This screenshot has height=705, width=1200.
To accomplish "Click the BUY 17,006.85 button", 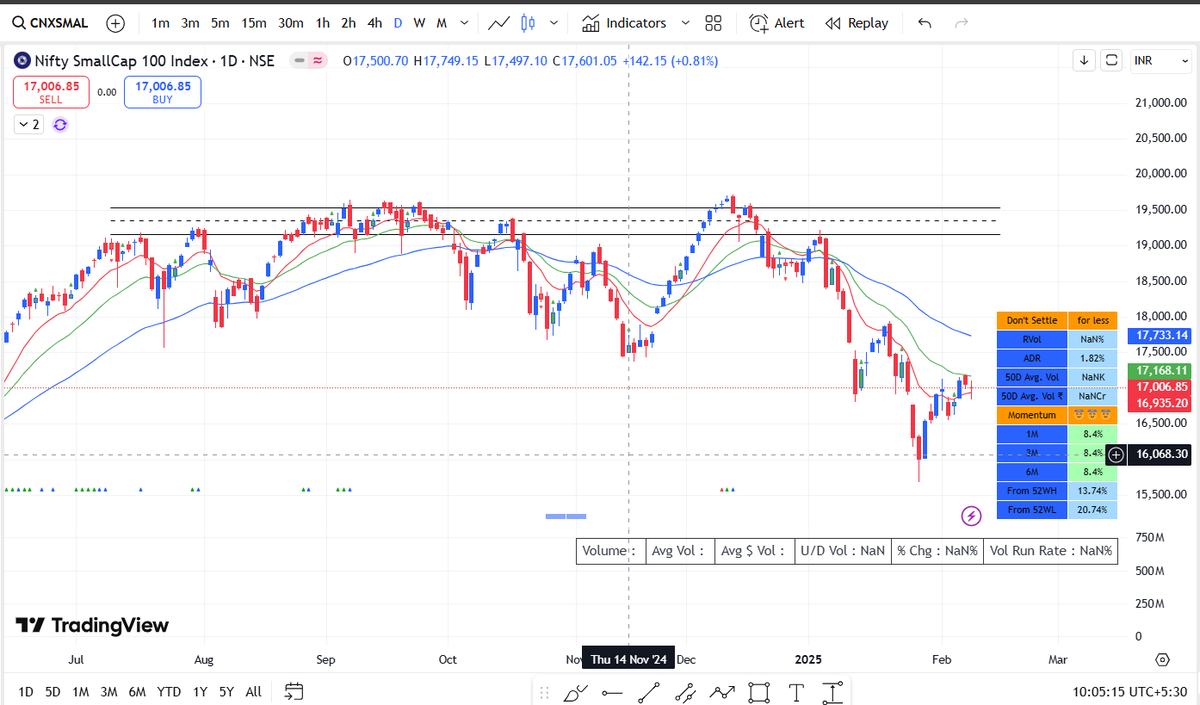I will pos(162,91).
